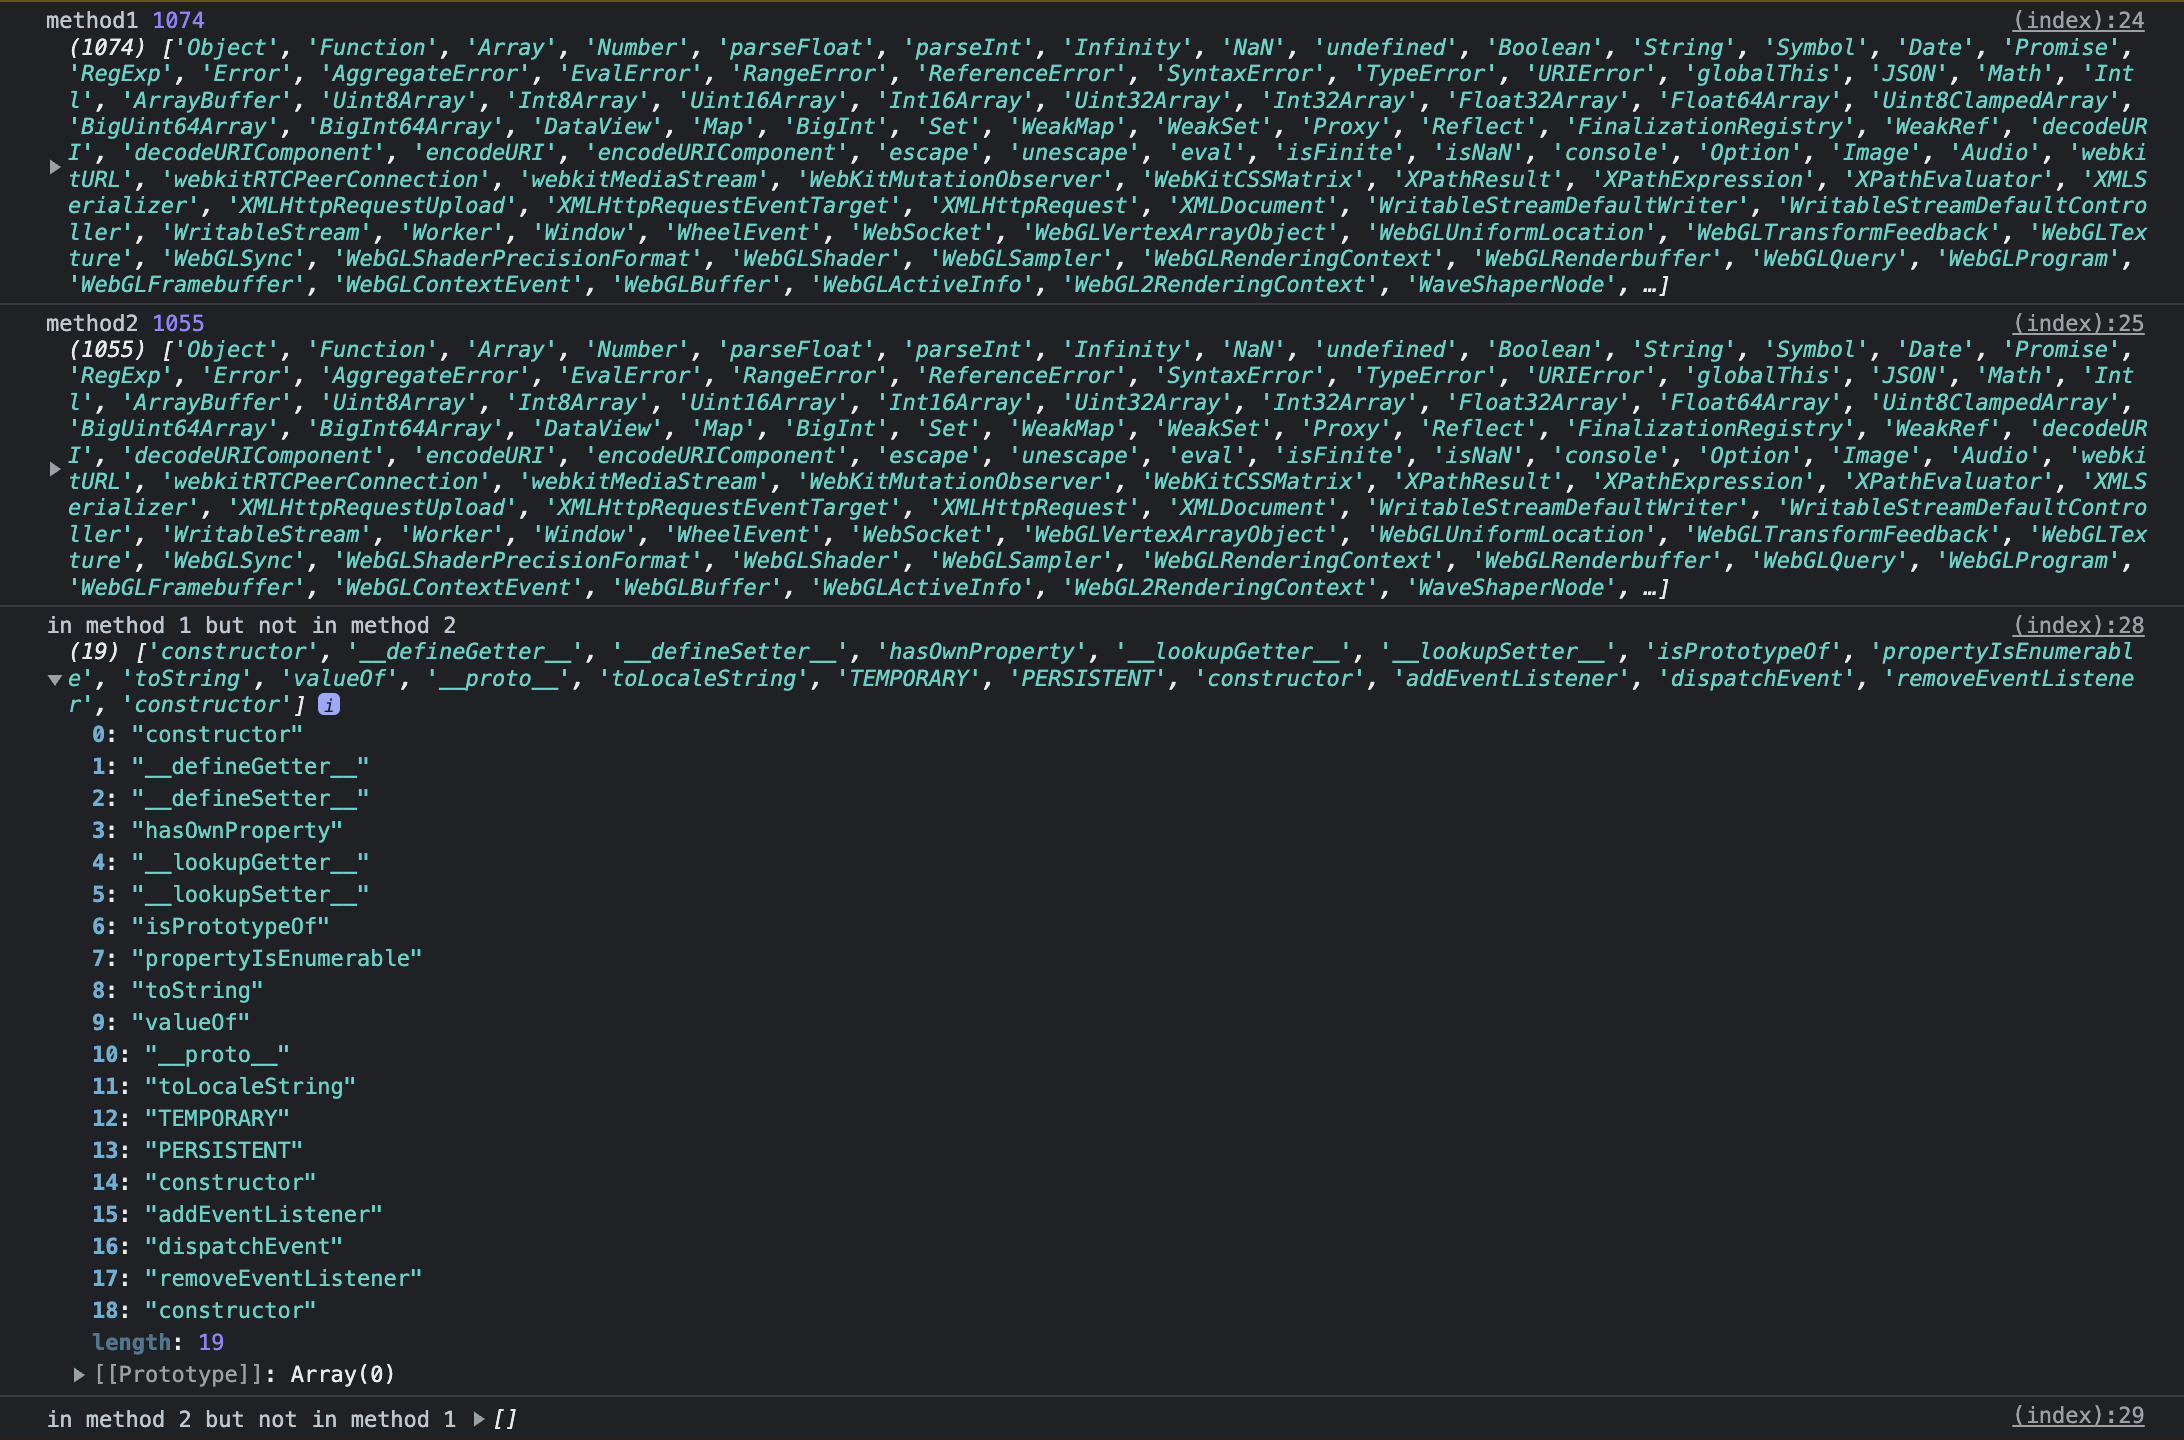Click the "__proto__" entry at index 10

[x=216, y=1054]
